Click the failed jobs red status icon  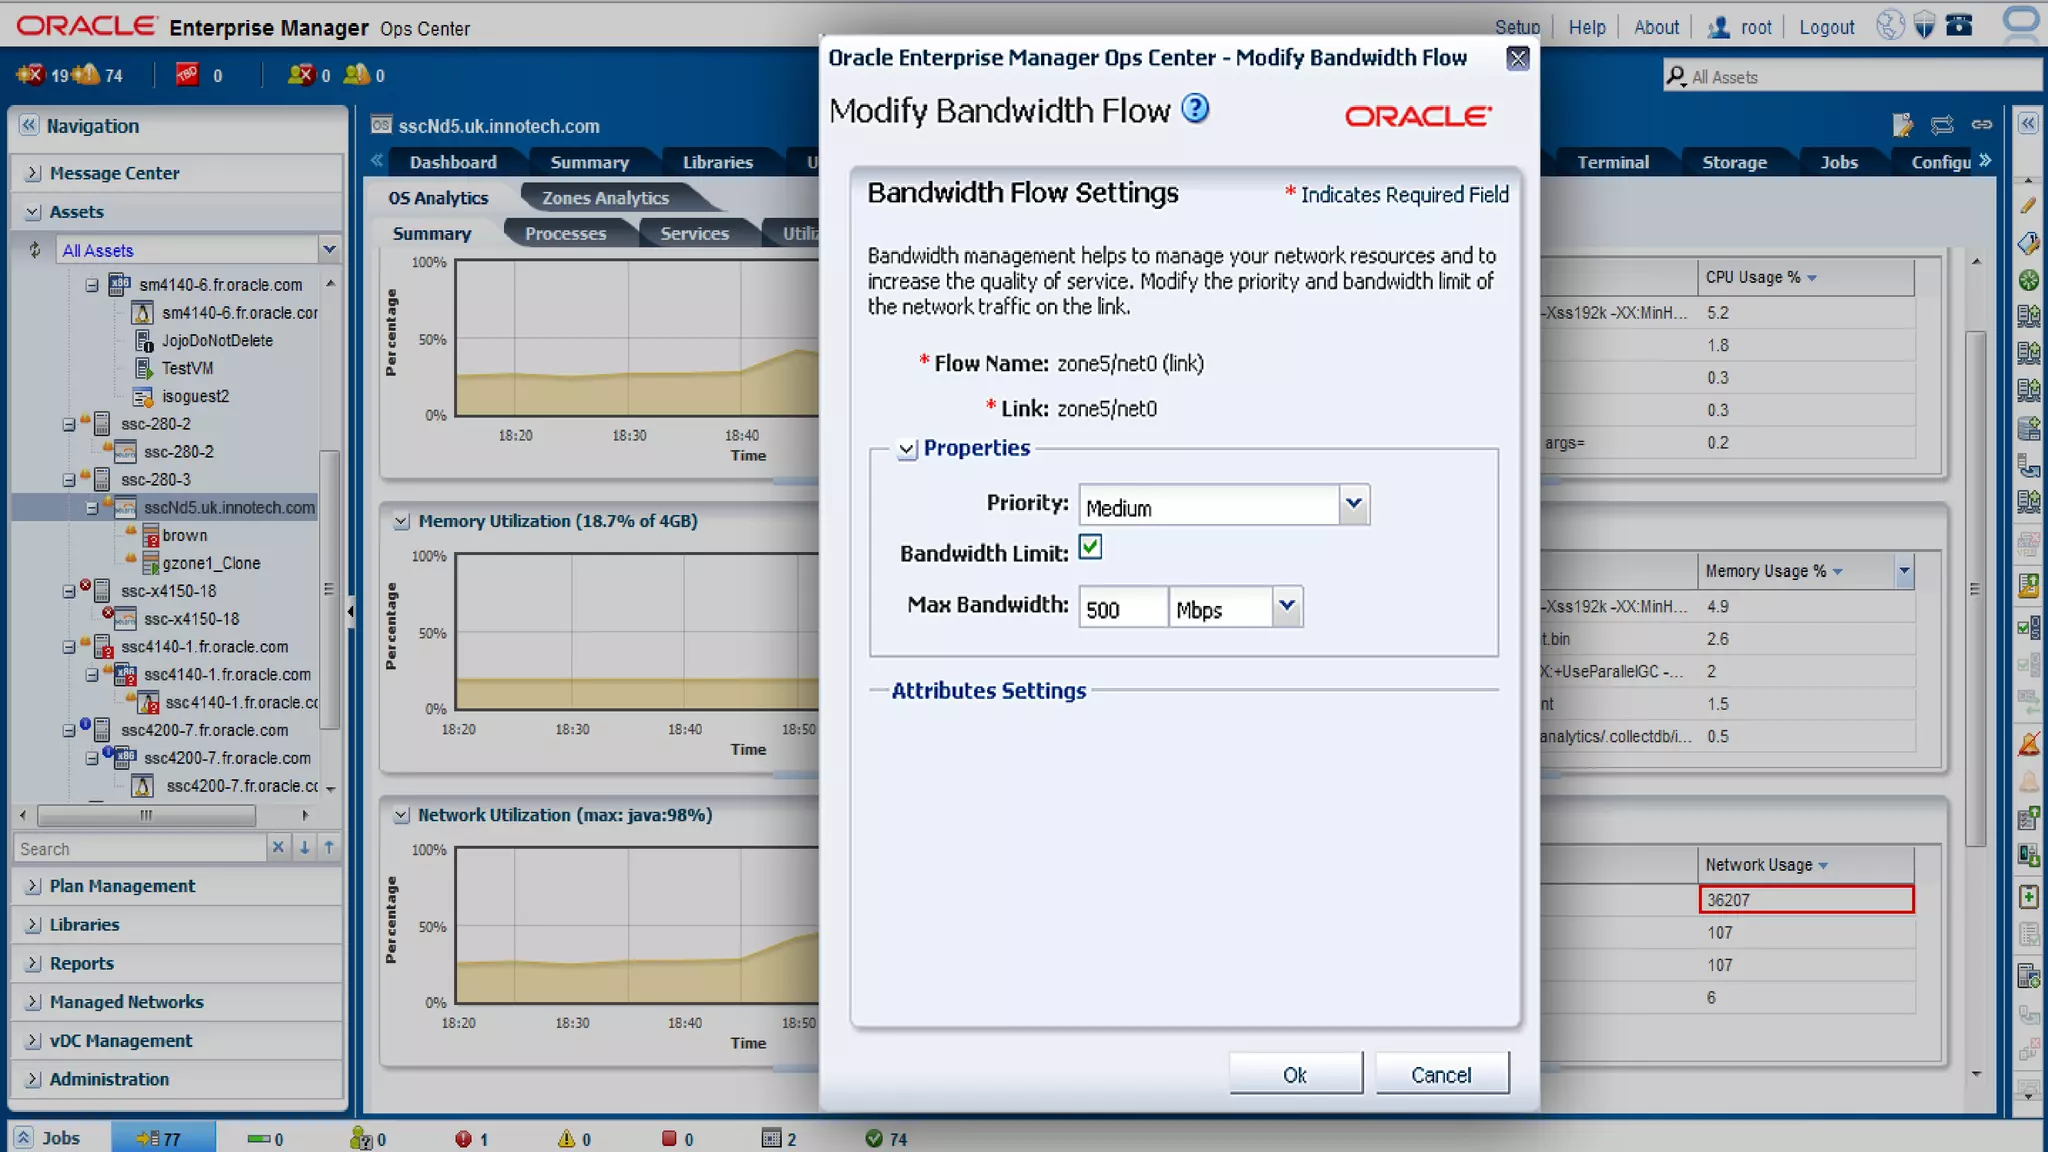click(463, 1138)
